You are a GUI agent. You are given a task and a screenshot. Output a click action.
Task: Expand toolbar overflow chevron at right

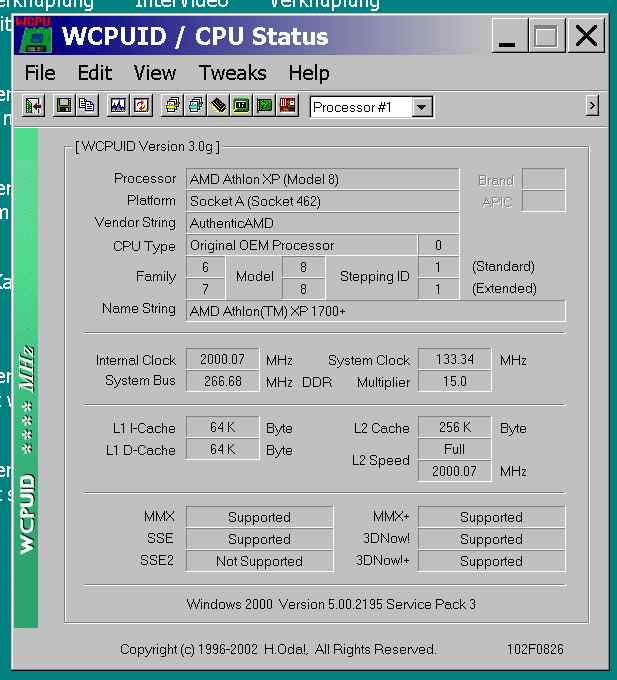click(592, 105)
